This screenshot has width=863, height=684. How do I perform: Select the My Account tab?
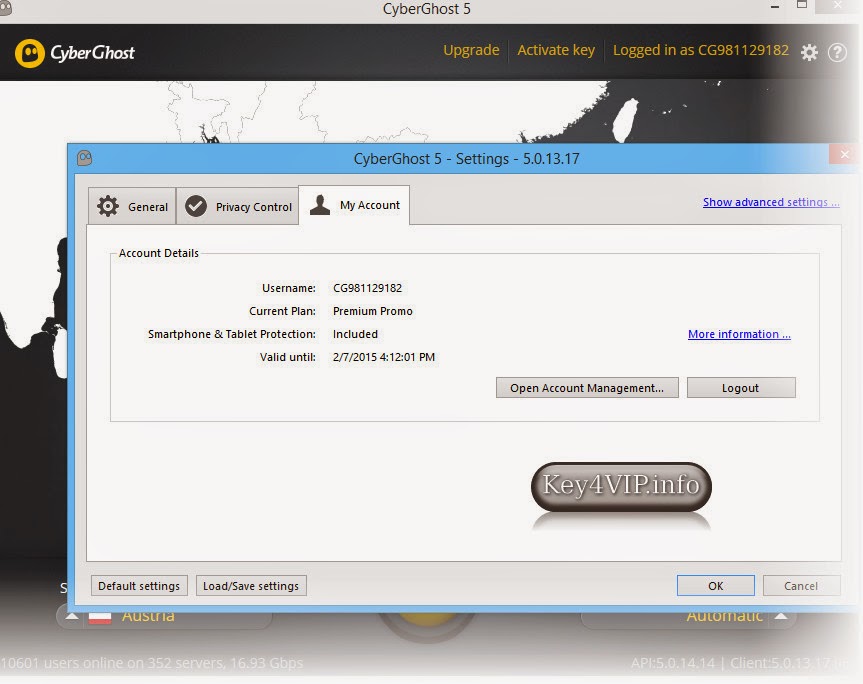[x=354, y=205]
